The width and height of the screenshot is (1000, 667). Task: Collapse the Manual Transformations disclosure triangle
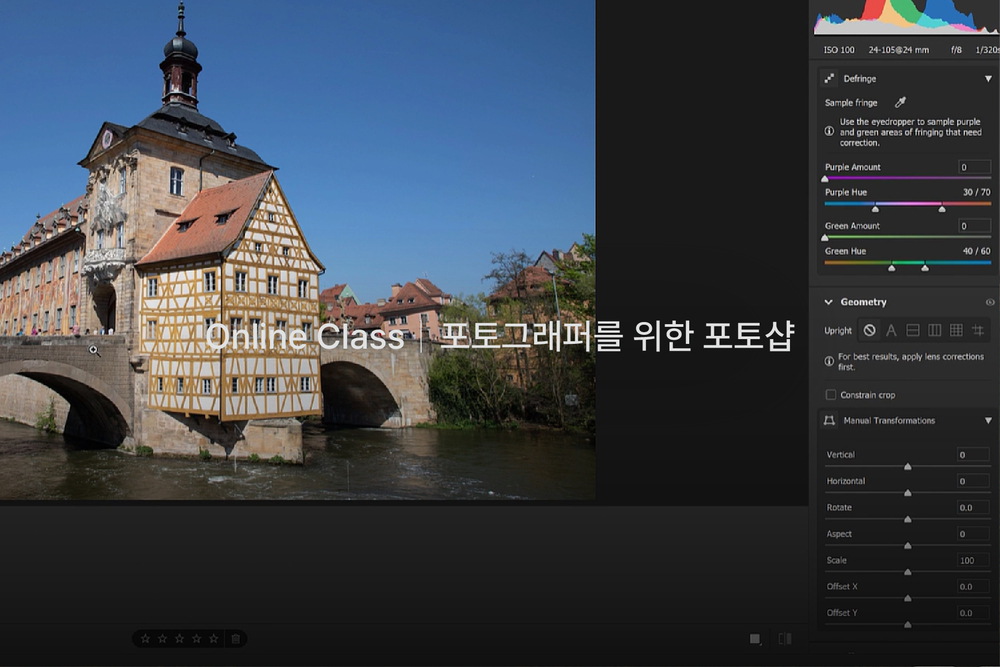click(988, 420)
